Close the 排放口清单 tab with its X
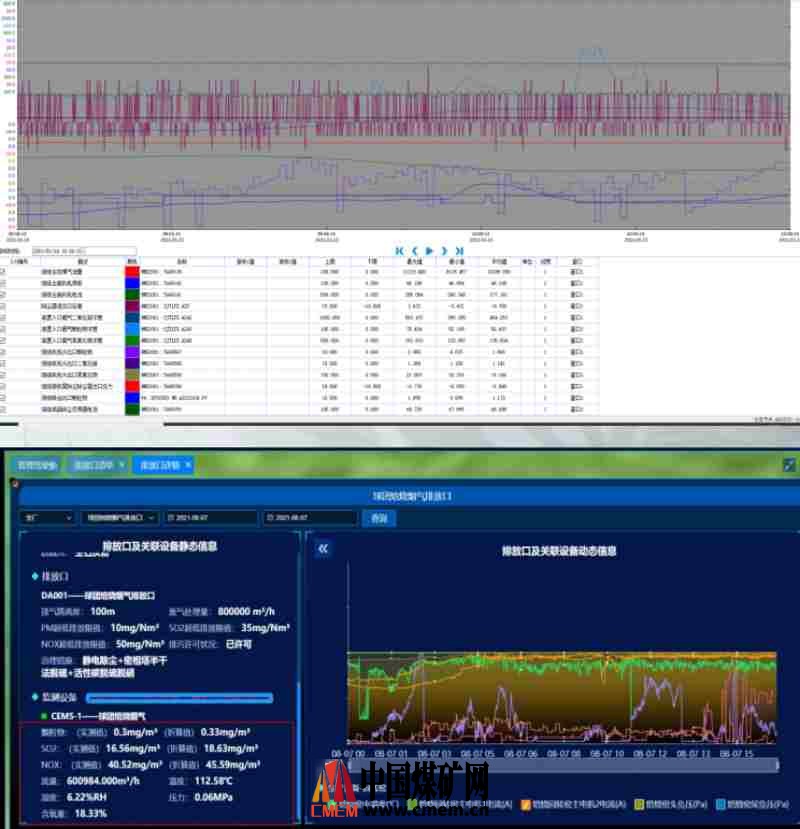Viewport: 800px width, 829px height. (x=122, y=465)
